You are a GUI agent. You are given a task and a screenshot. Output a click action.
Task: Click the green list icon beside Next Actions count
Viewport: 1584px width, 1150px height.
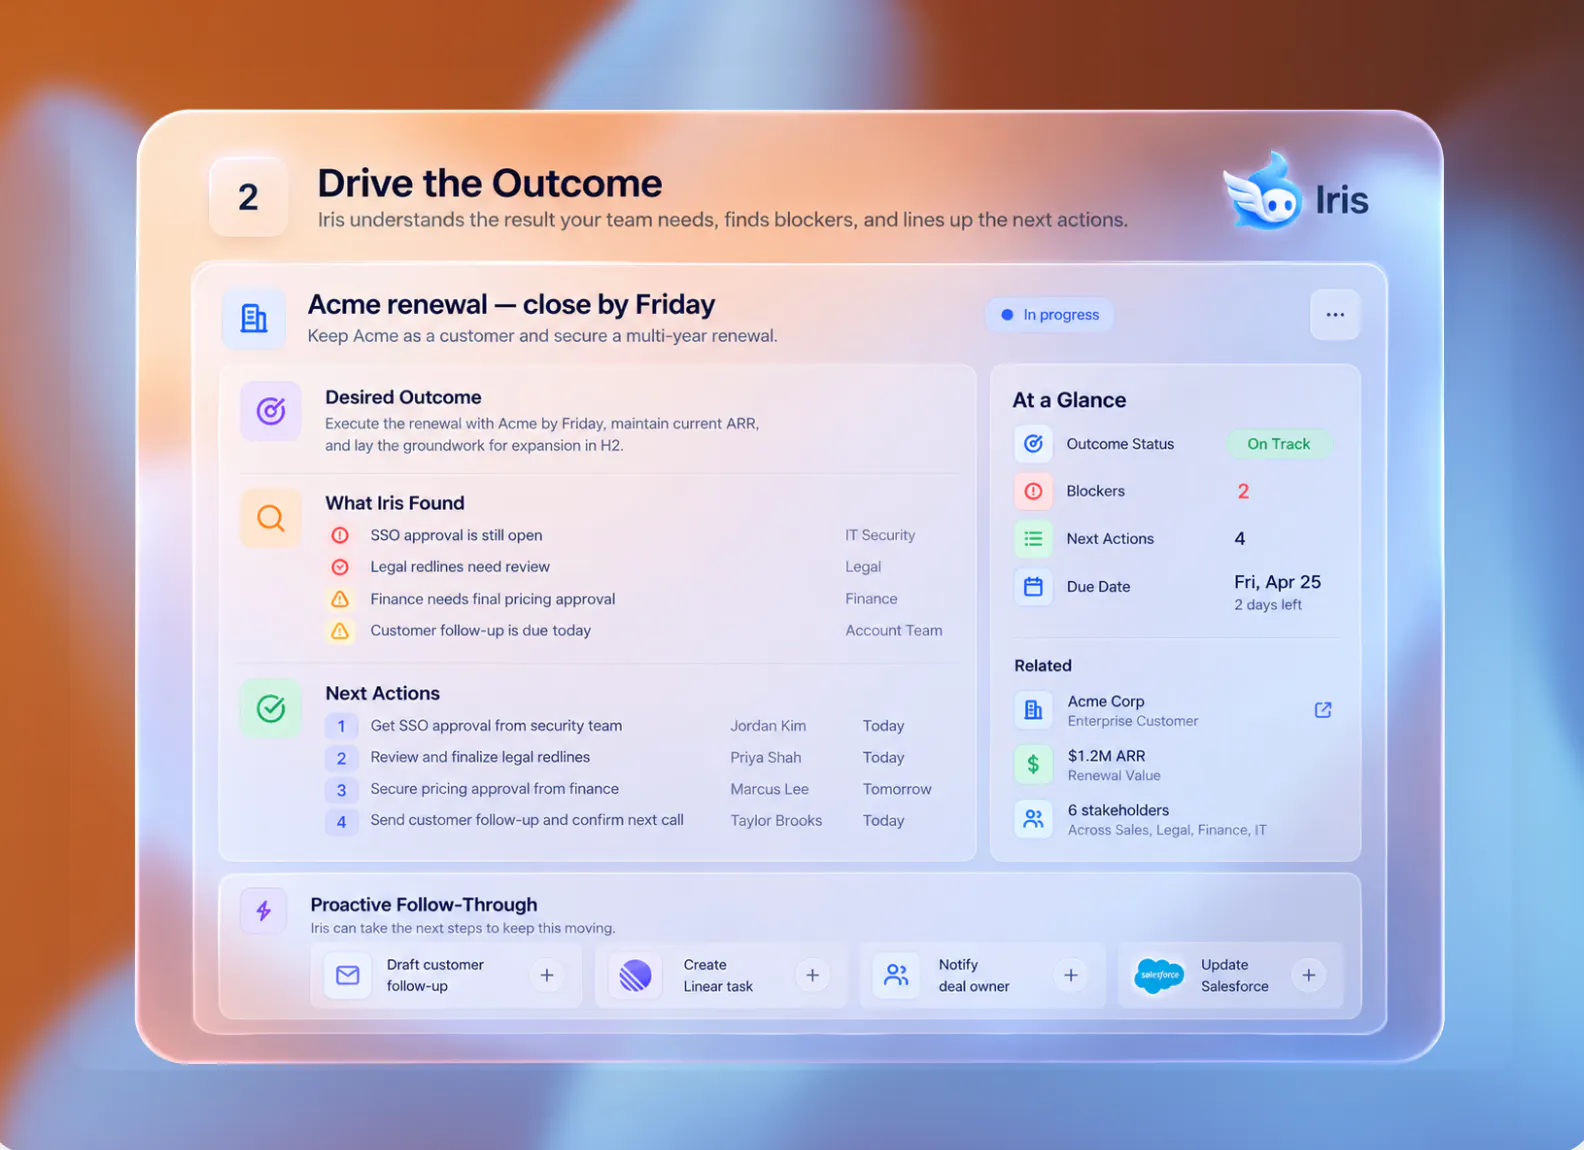[1033, 539]
